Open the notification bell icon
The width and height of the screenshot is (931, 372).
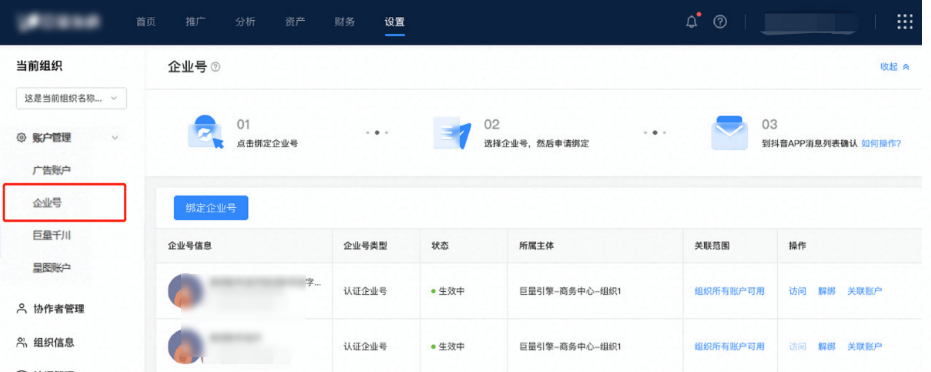pos(691,23)
